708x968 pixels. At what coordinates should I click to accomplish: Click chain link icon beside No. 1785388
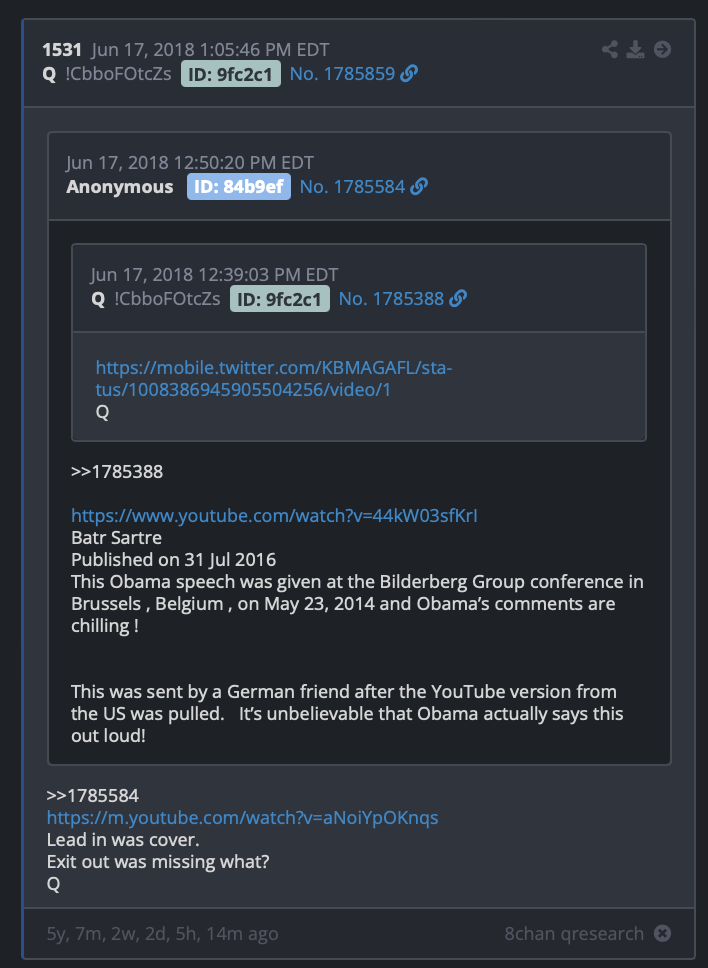[x=458, y=299]
